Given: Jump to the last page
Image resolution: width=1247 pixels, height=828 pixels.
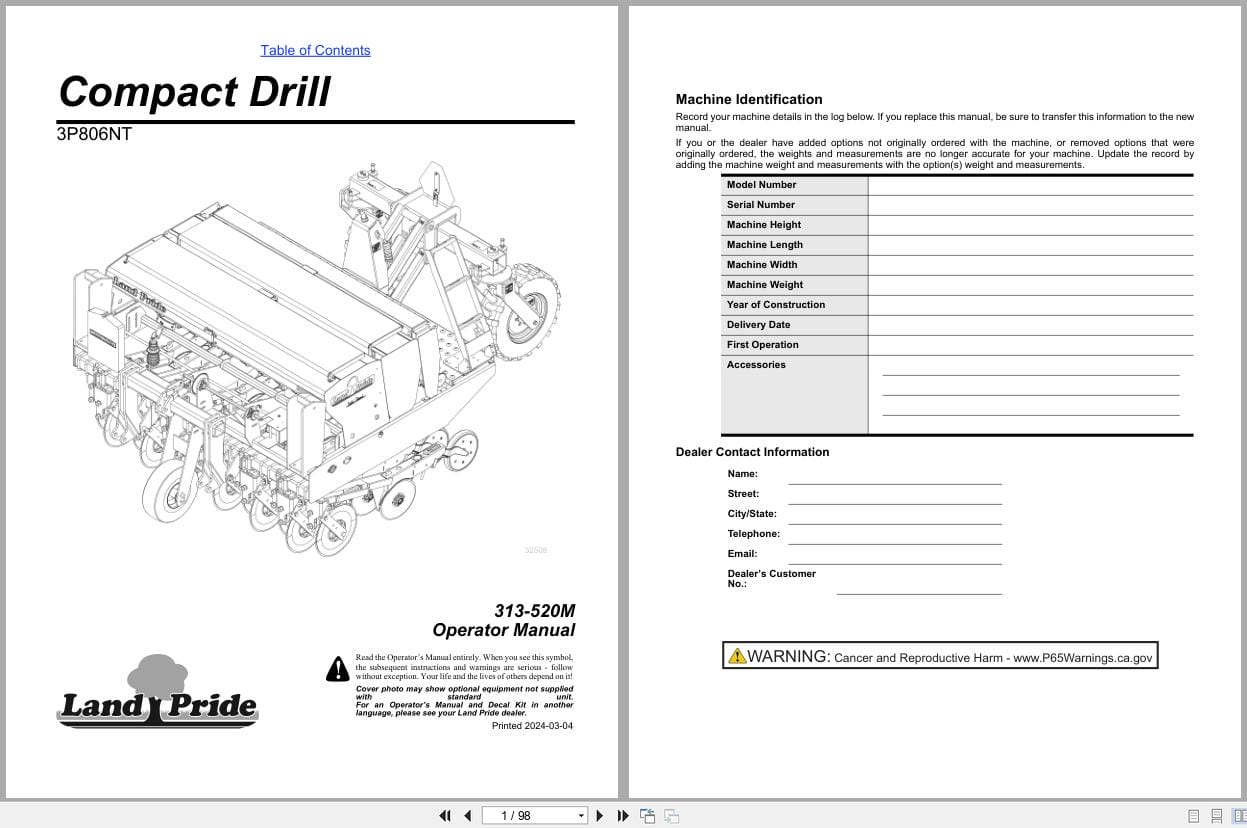Looking at the screenshot, I should coord(623,816).
